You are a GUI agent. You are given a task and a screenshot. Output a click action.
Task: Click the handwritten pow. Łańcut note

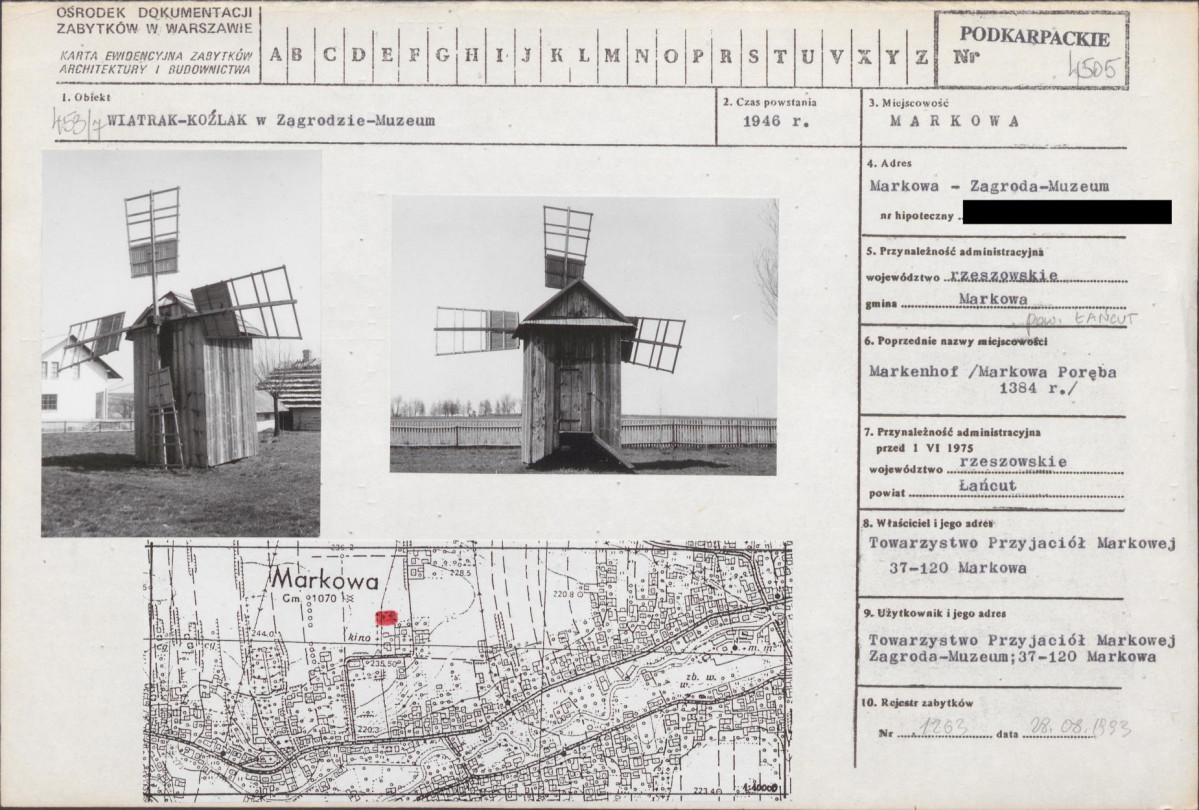[x=1080, y=319]
